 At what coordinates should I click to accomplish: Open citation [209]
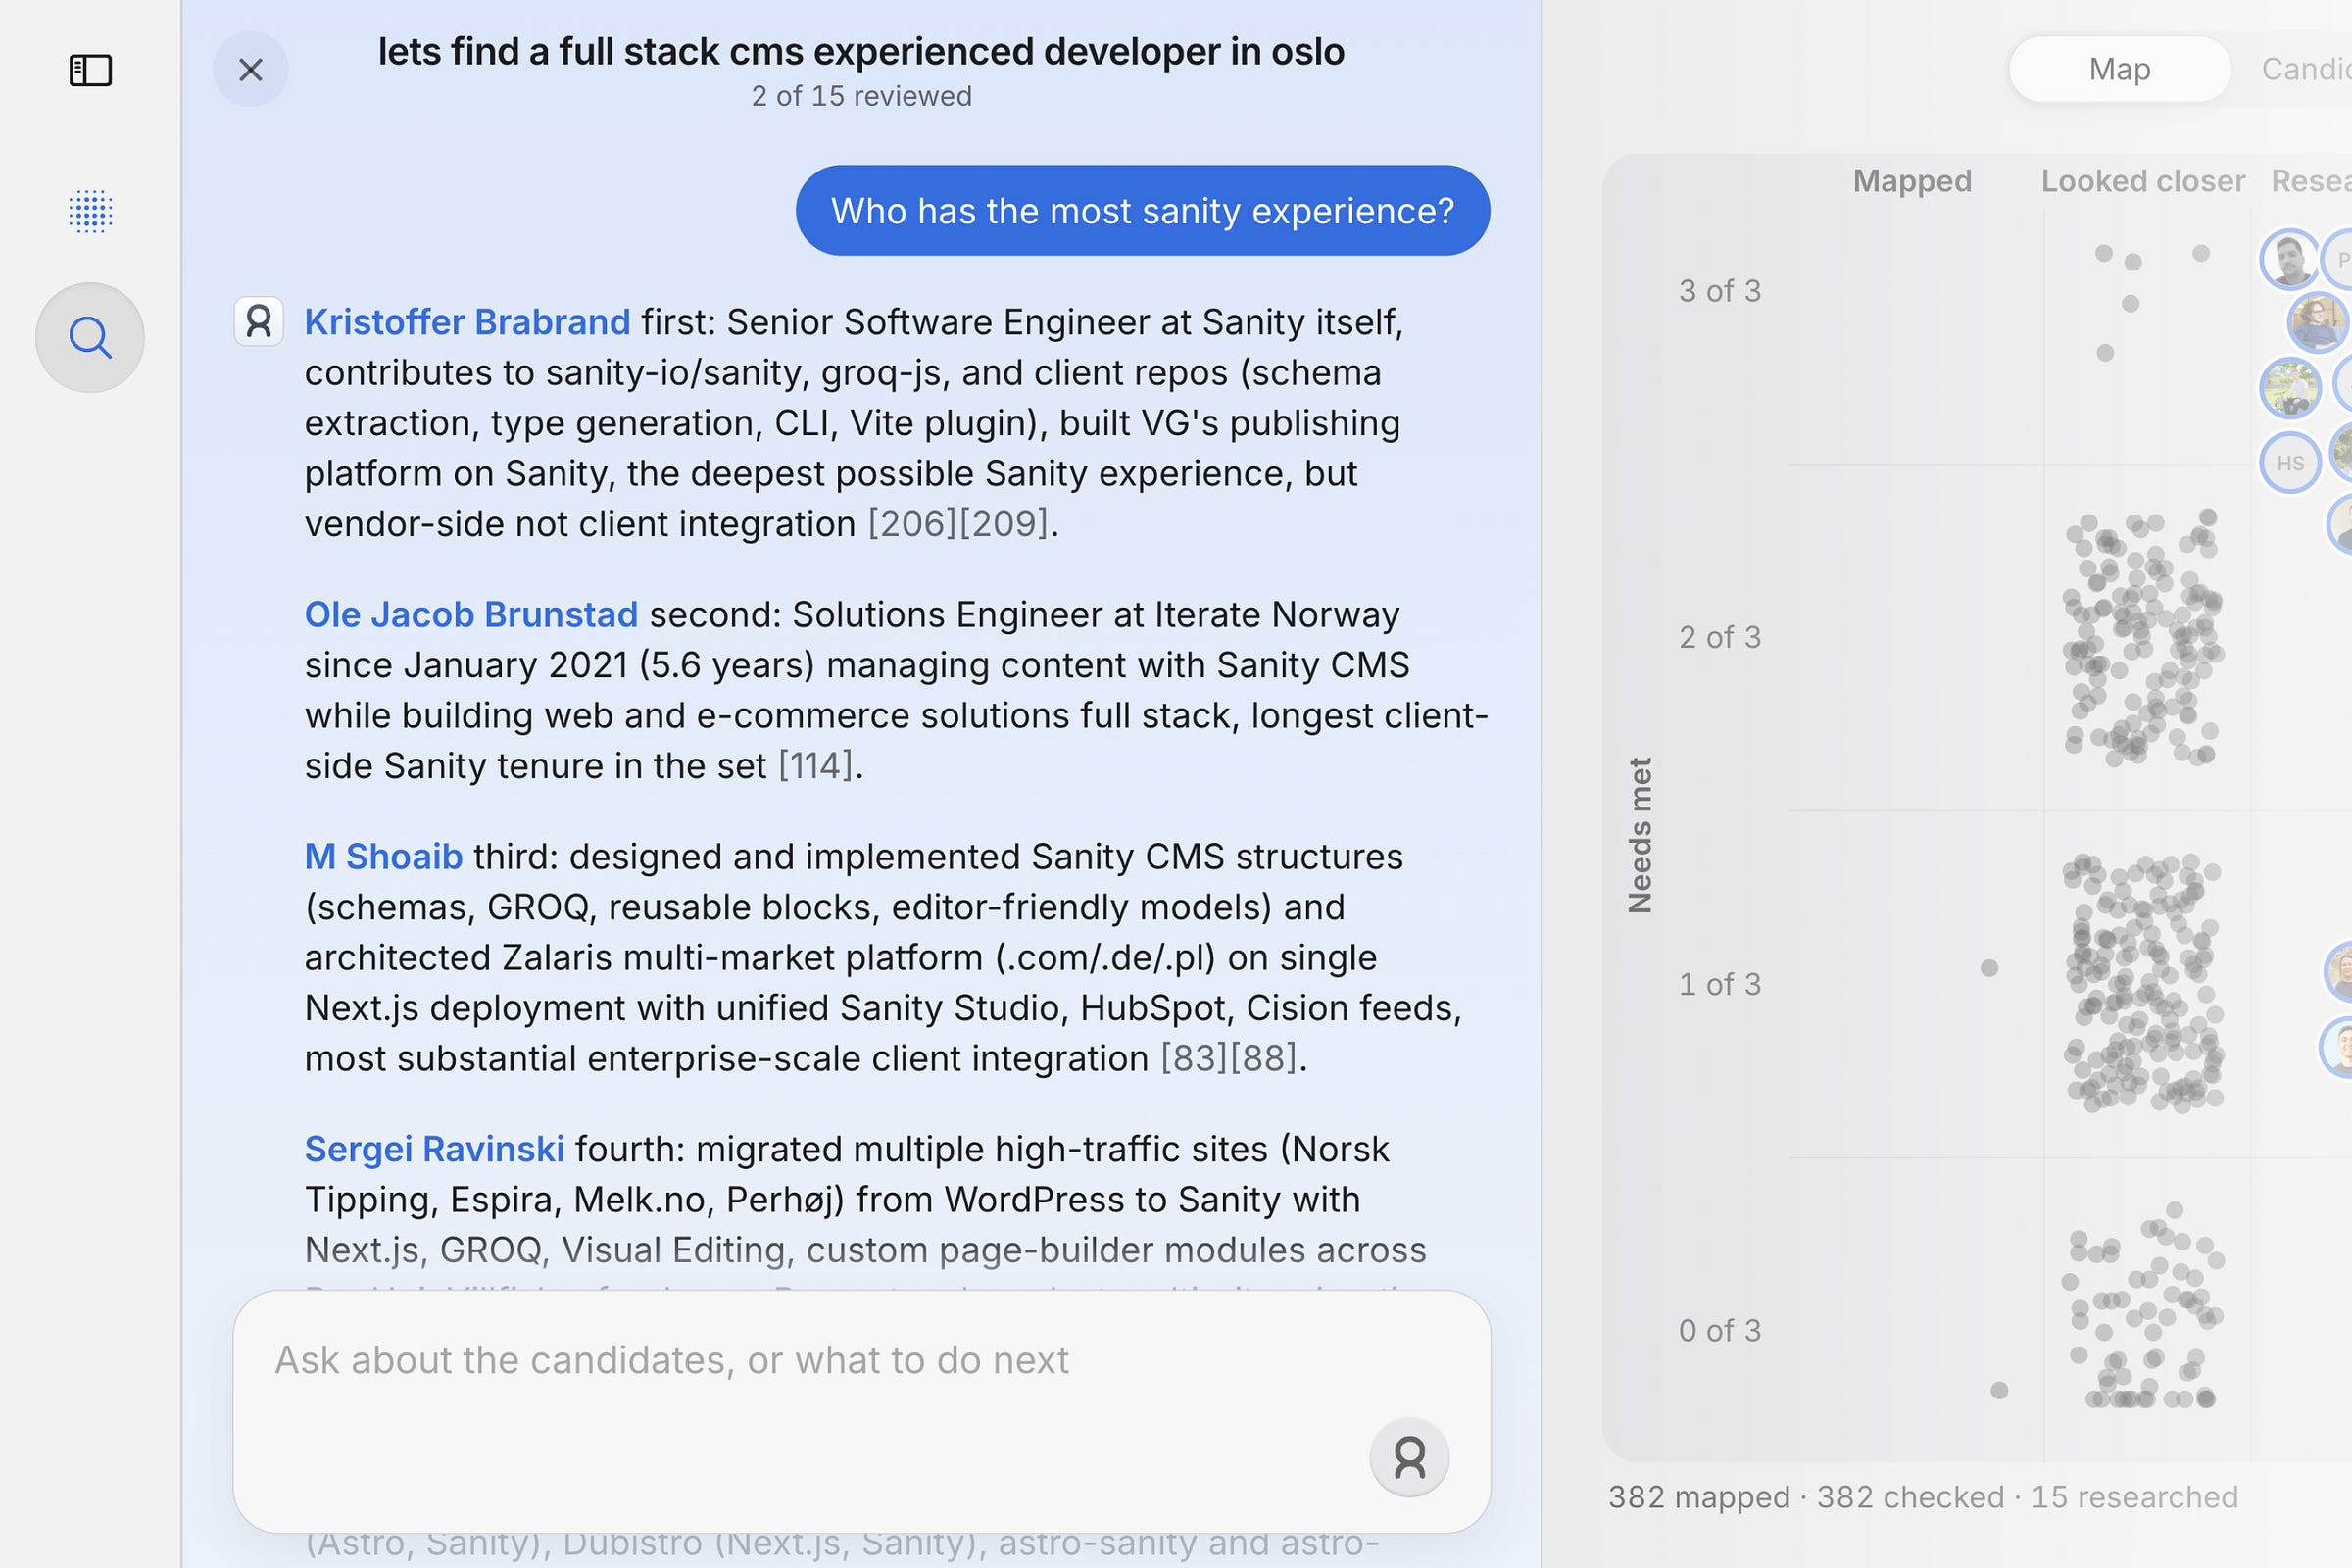1004,523
